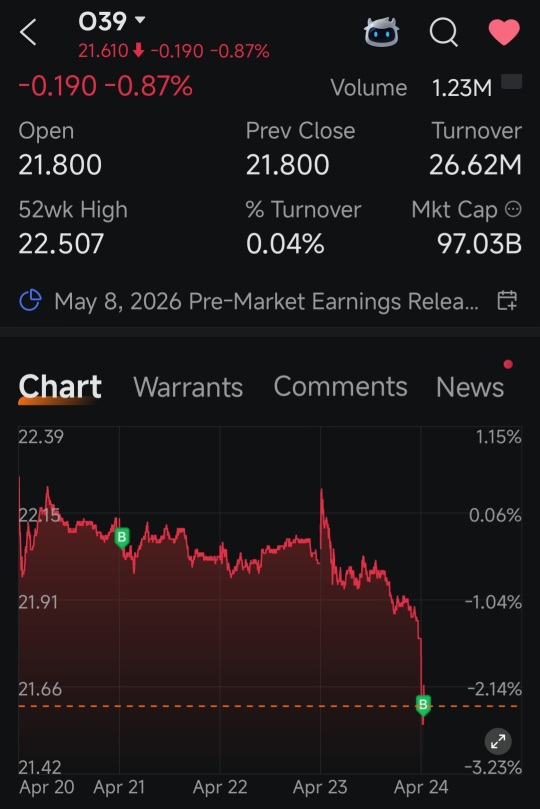This screenshot has height=809, width=540.
Task: Tap the Mkt Cap info icon
Action: click(x=513, y=209)
